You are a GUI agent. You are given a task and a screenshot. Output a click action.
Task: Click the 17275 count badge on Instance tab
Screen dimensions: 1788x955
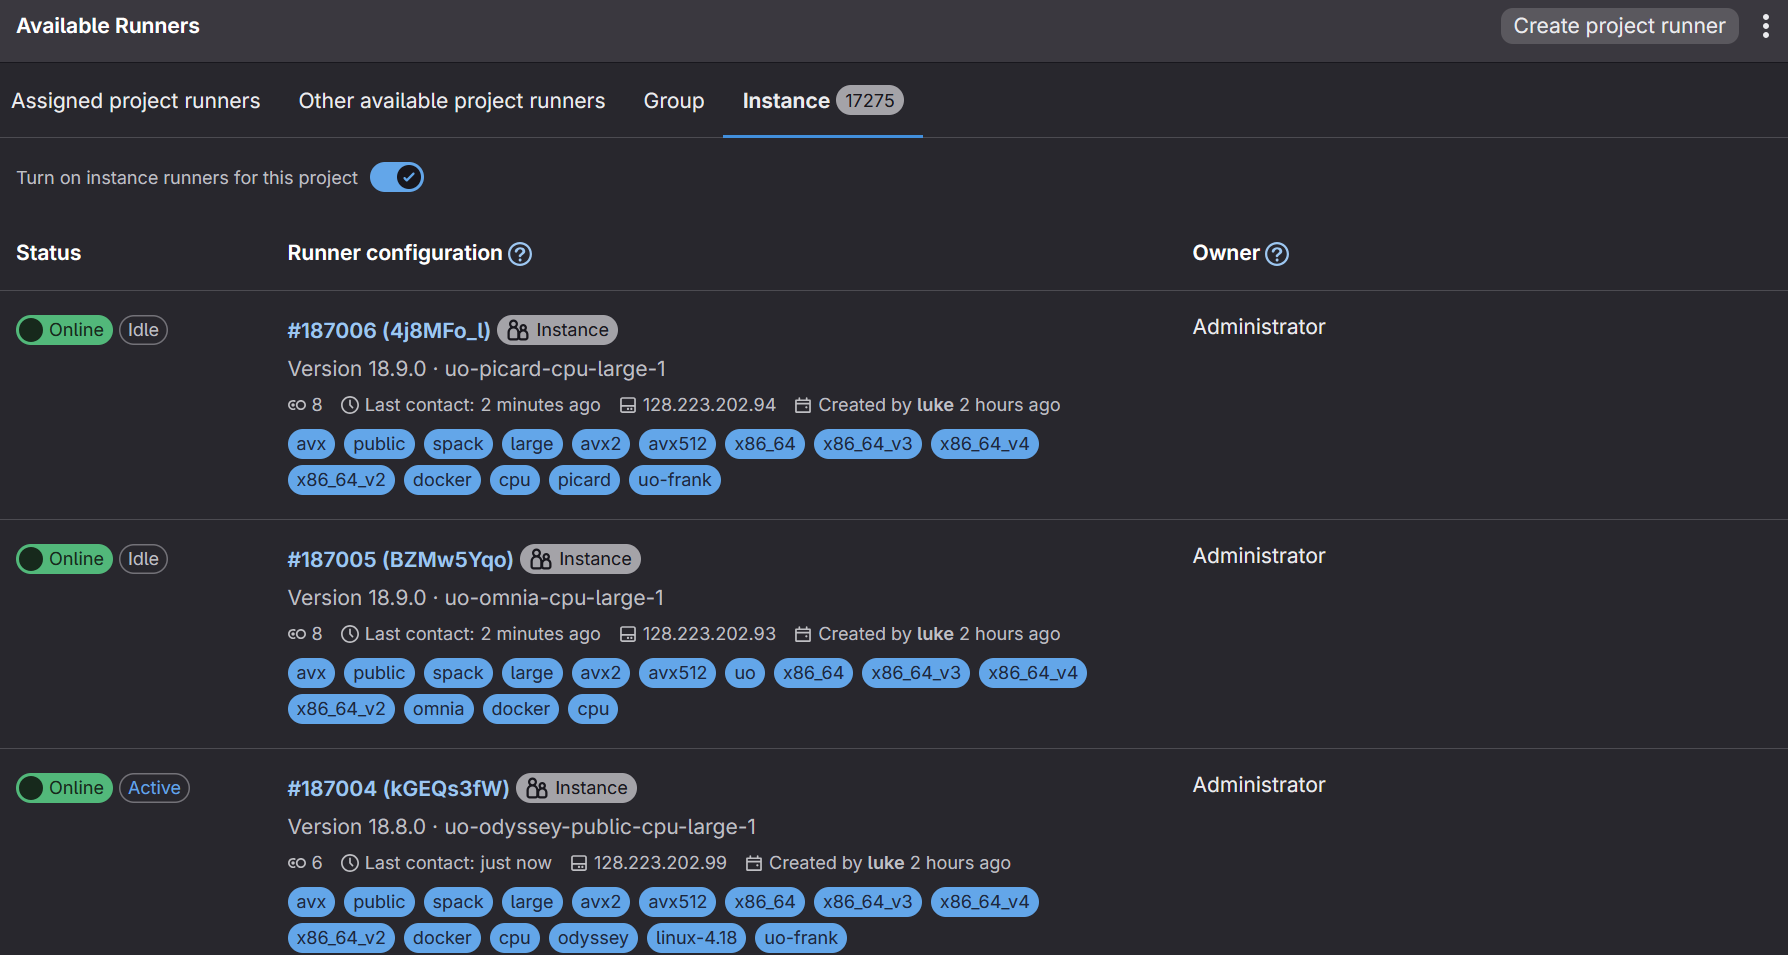(x=870, y=101)
